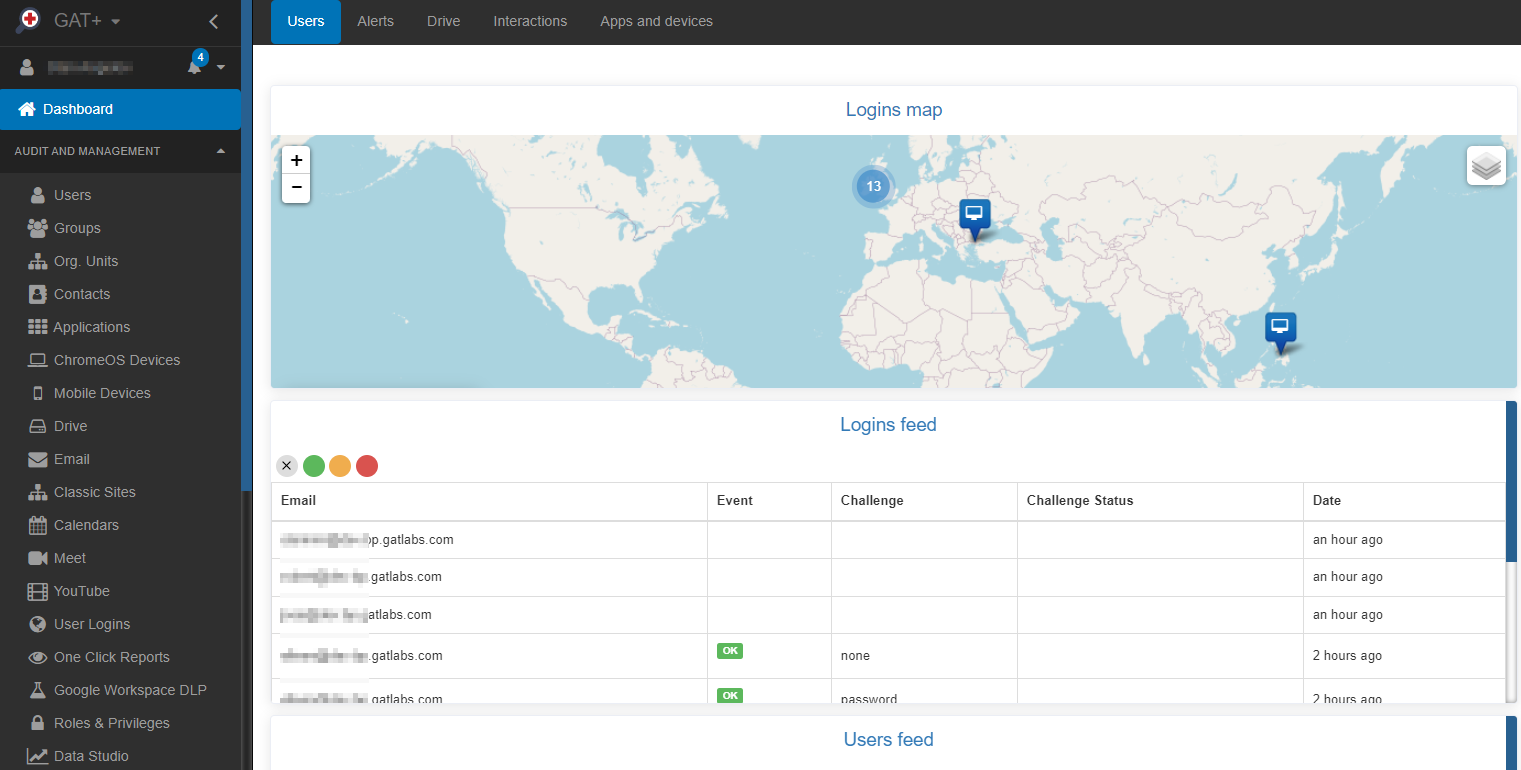Open Dashboard in the sidebar
Viewport: 1521px width, 770px height.
point(120,109)
